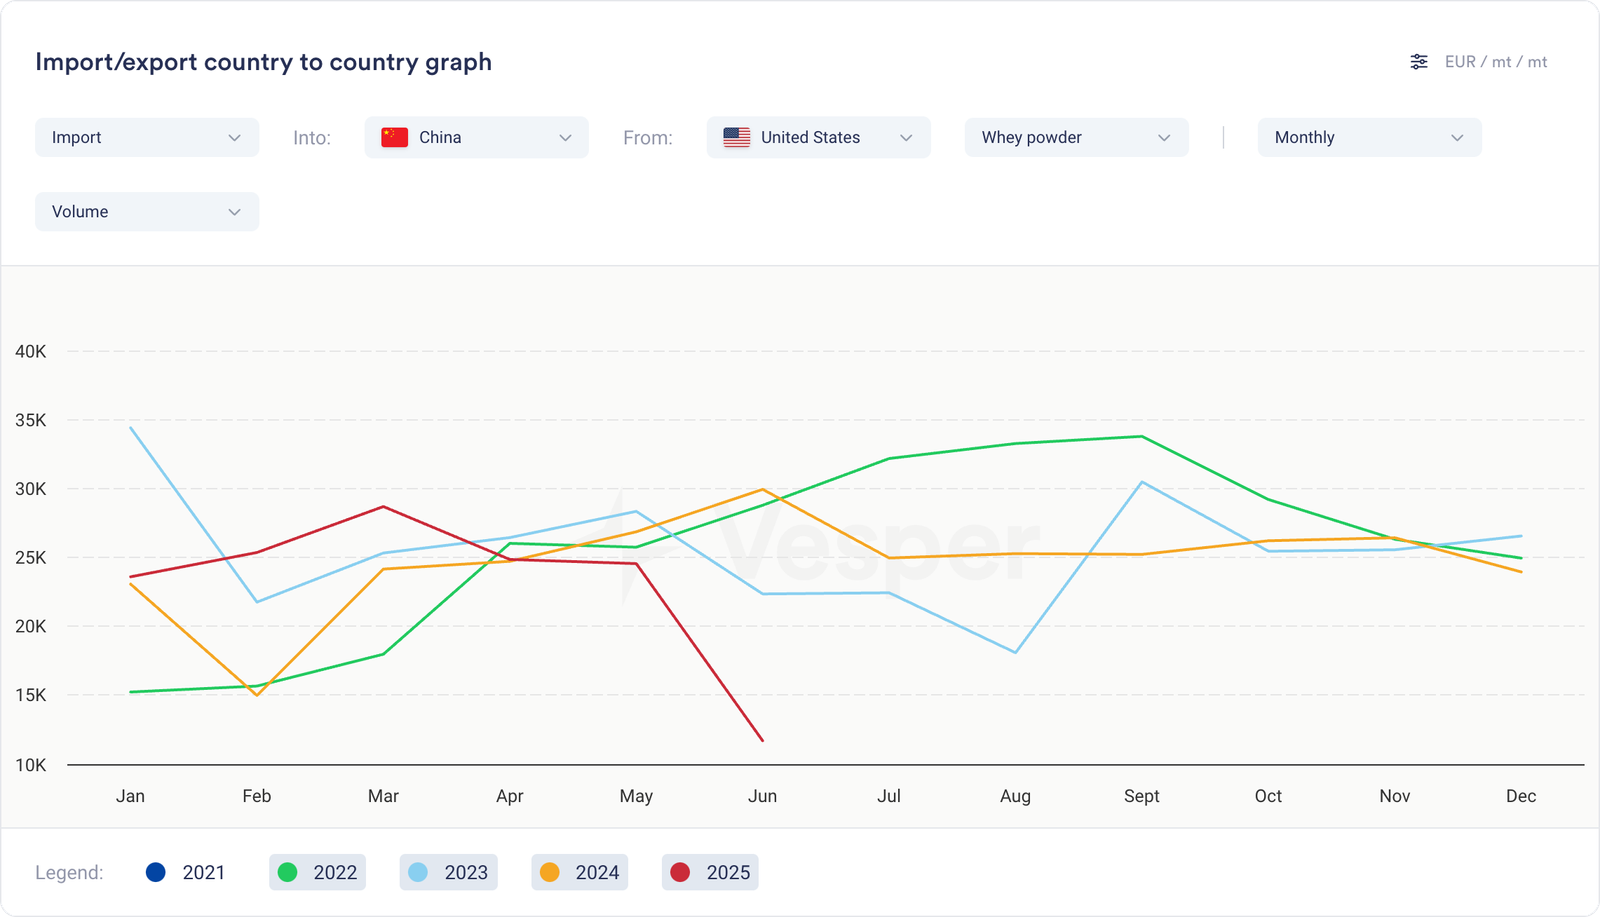
Task: Click the chevron in the Monthly dropdown
Action: pos(1457,138)
